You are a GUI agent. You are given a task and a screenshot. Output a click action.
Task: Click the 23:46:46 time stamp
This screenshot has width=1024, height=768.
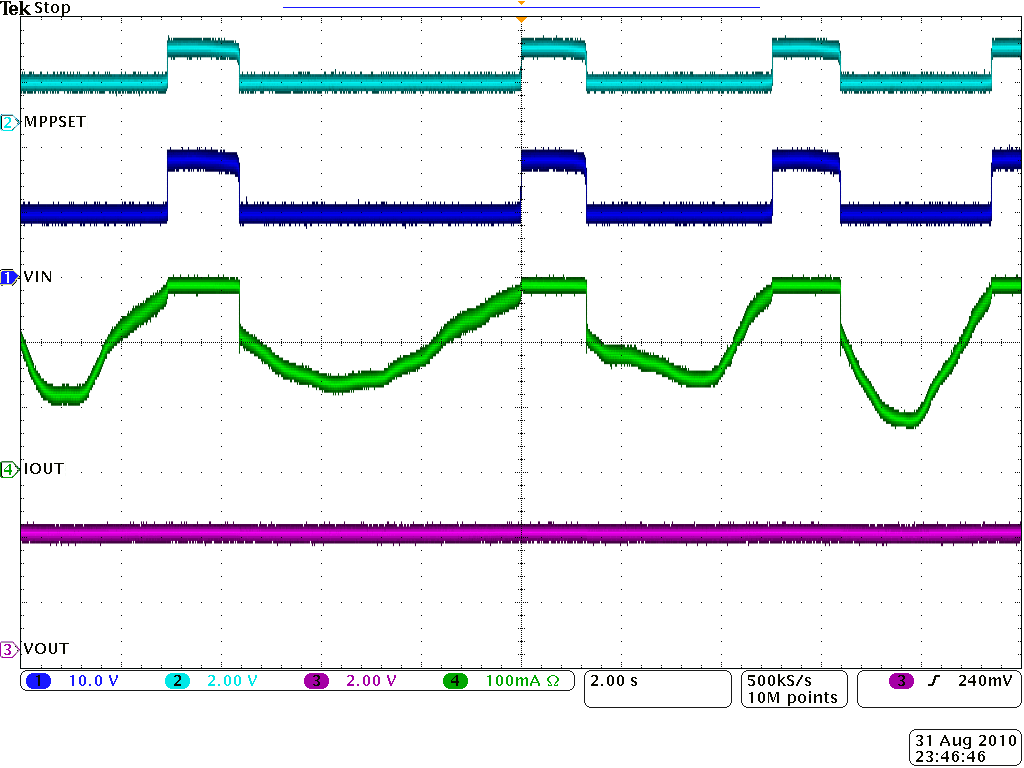point(951,756)
